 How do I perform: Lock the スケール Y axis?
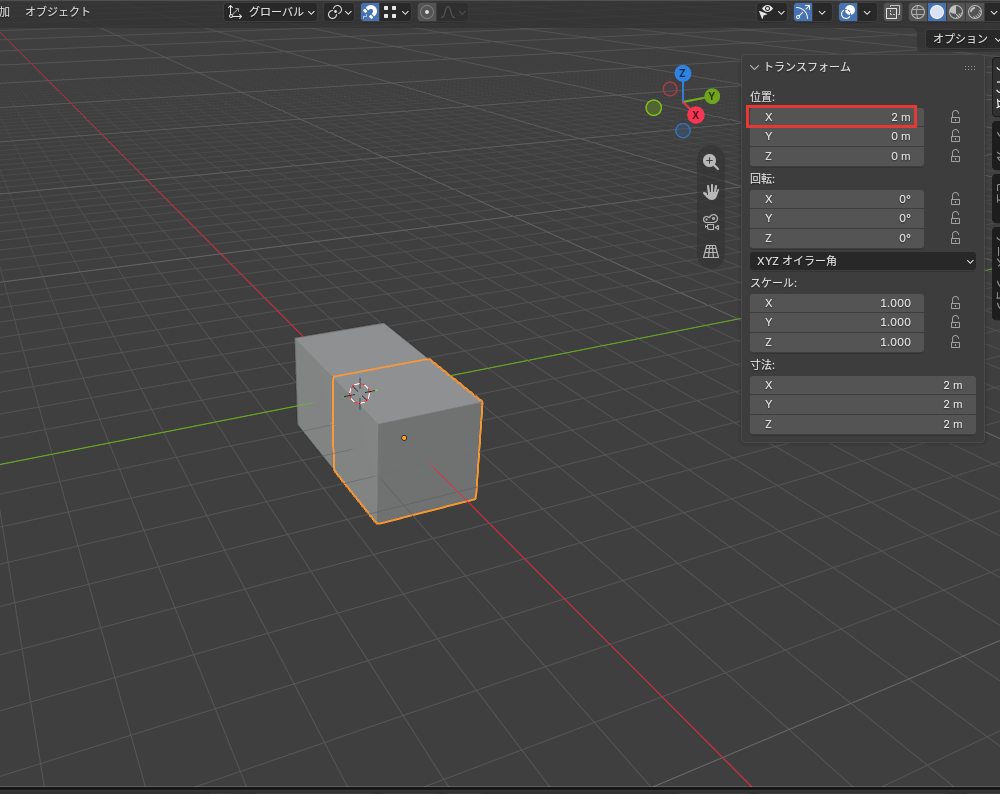(x=955, y=322)
